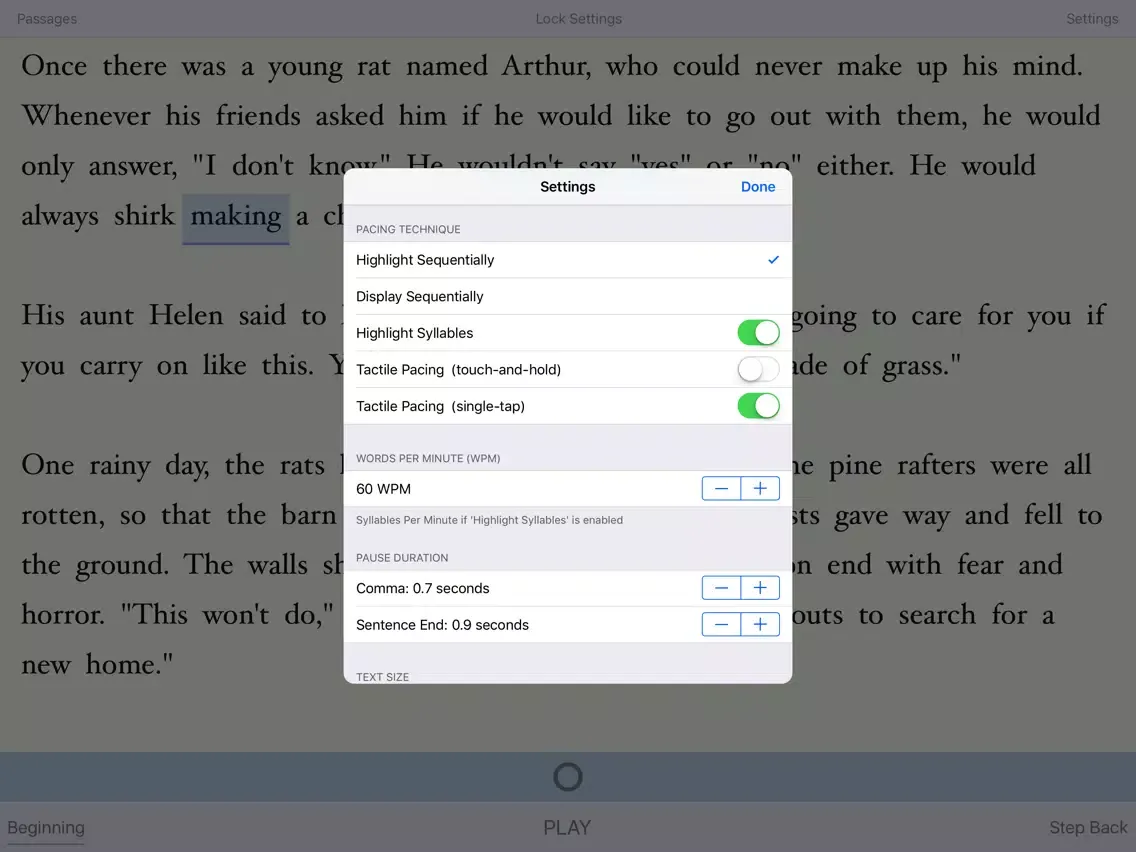Screen dimensions: 1136x852
Task: Click the Syllables Per Minute footnote text
Action: point(489,520)
